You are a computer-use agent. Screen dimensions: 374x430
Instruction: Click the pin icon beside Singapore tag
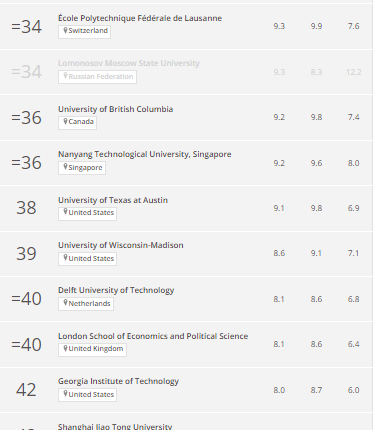tap(65, 167)
